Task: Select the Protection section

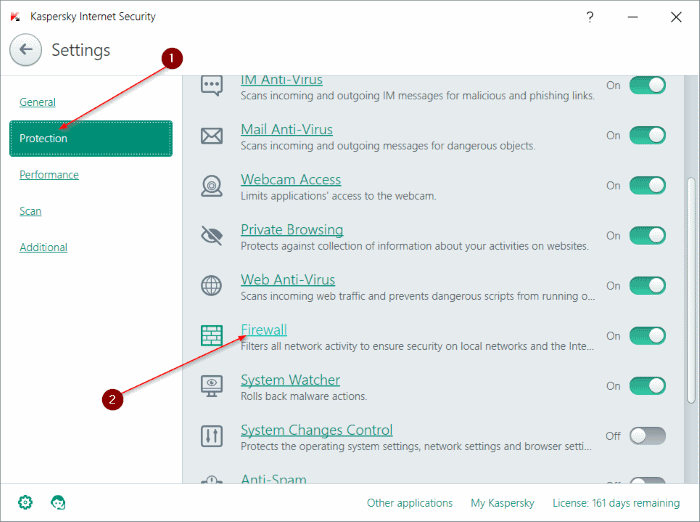Action: tap(91, 138)
